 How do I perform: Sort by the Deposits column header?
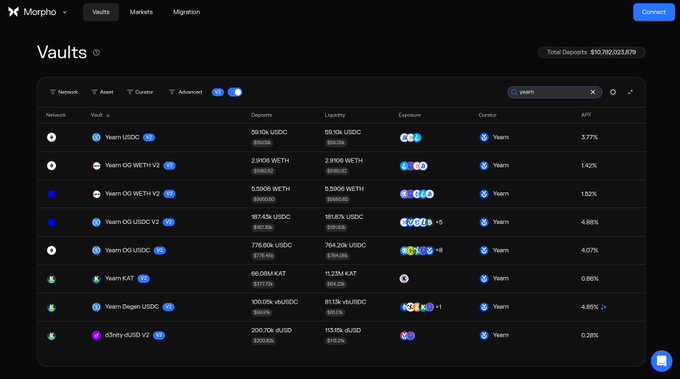262,115
